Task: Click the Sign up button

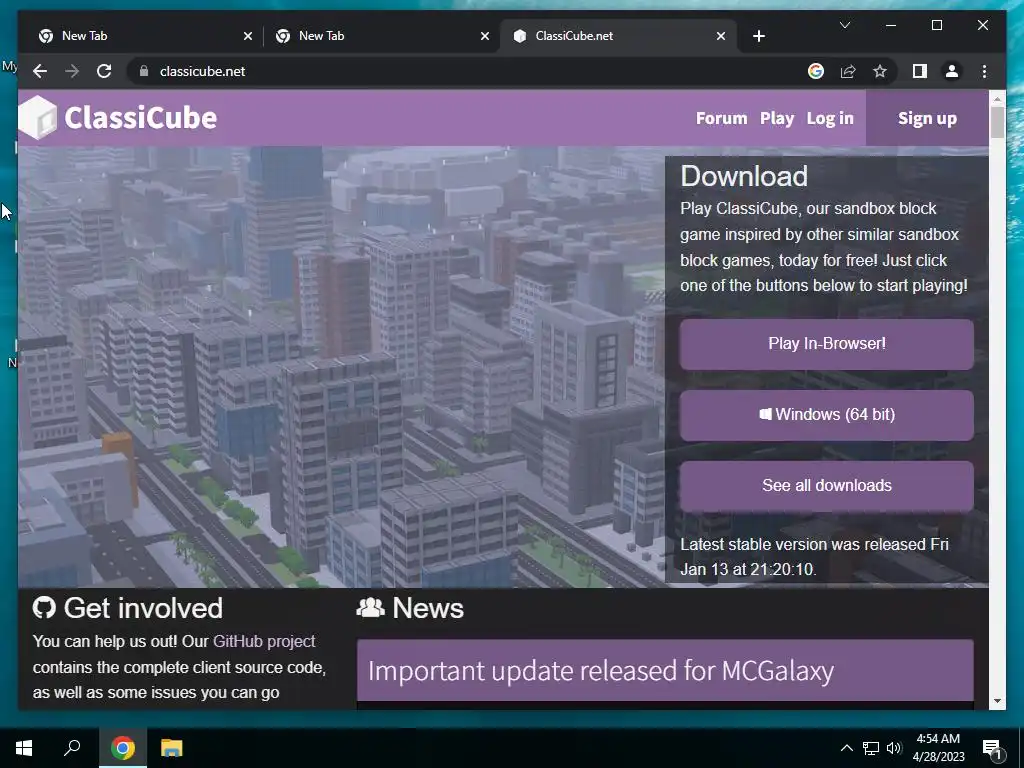Action: pyautogui.click(x=927, y=118)
